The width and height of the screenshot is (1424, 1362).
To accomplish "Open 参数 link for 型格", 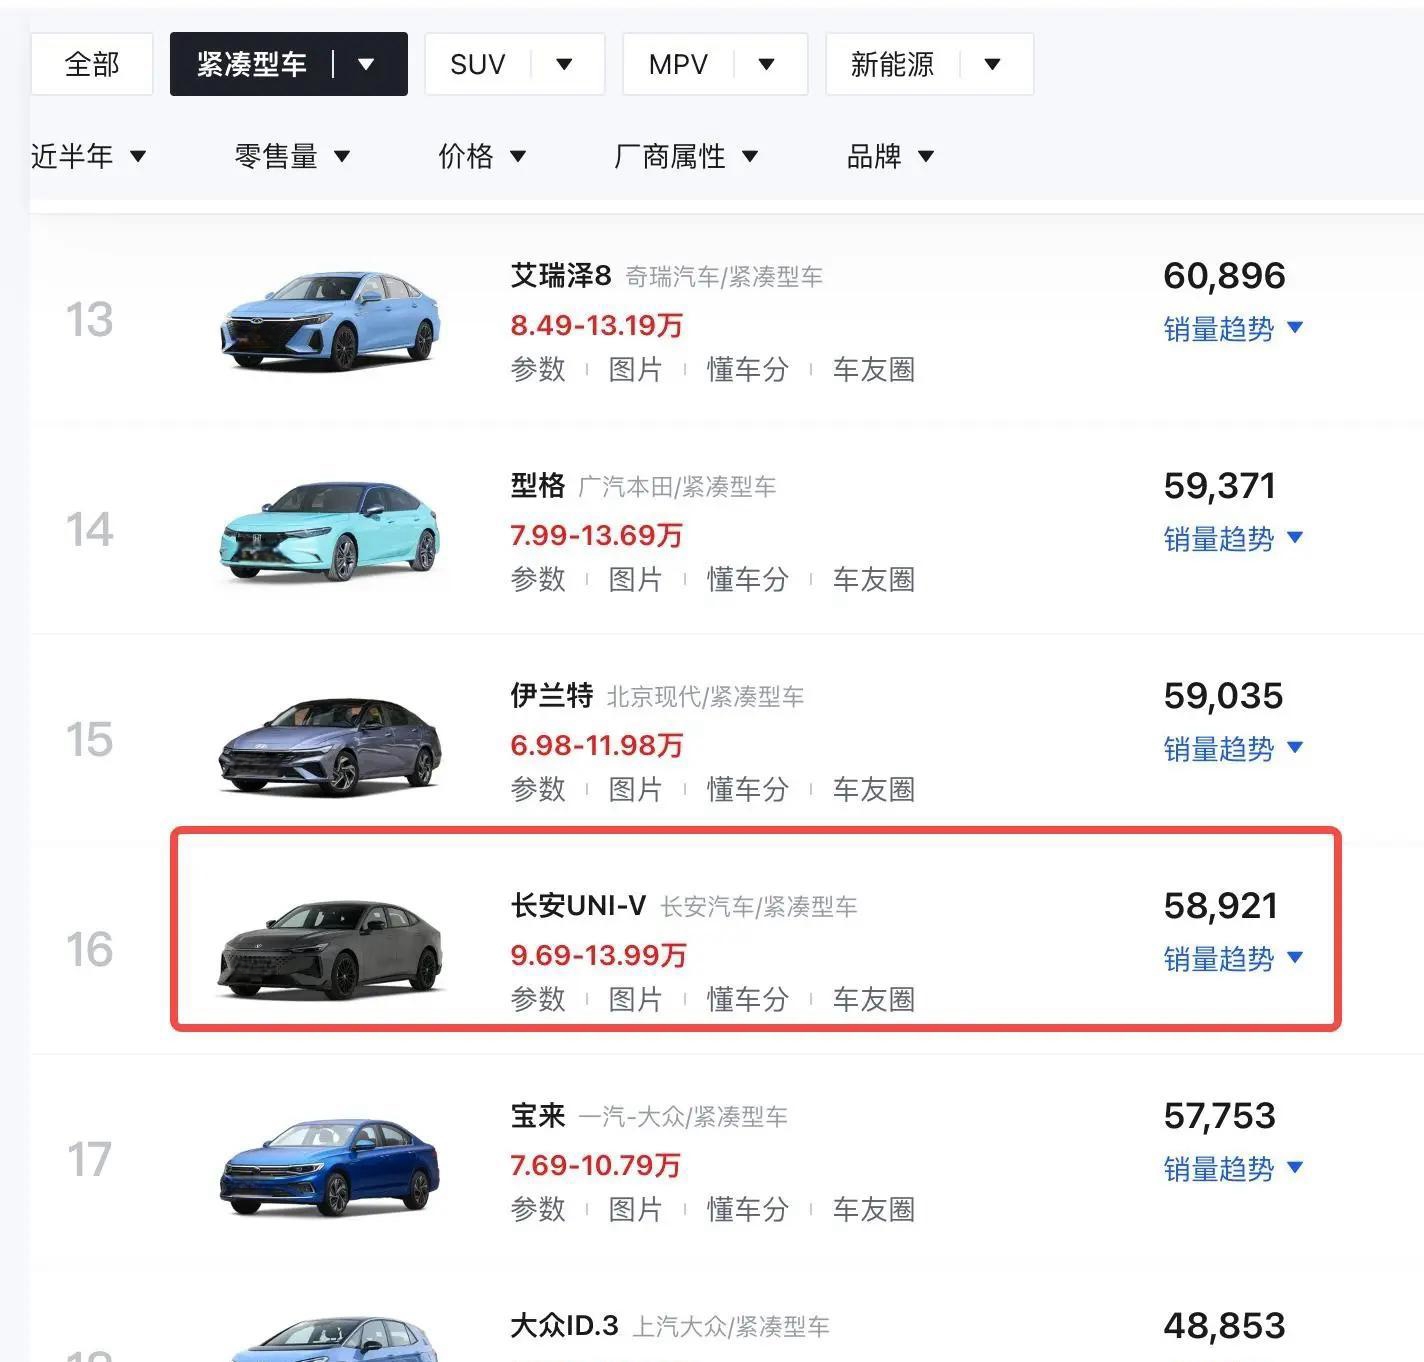I will coord(538,579).
